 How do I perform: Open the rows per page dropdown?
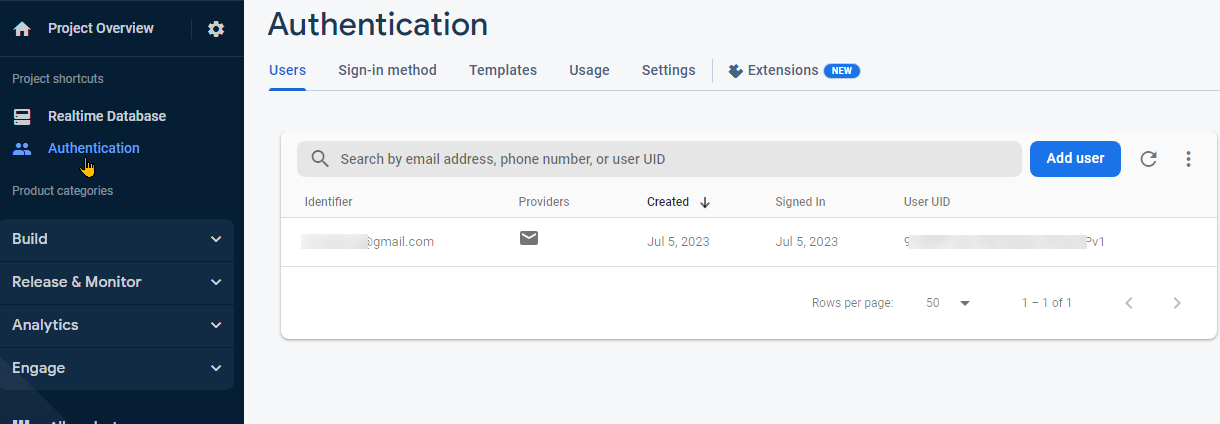tap(948, 303)
